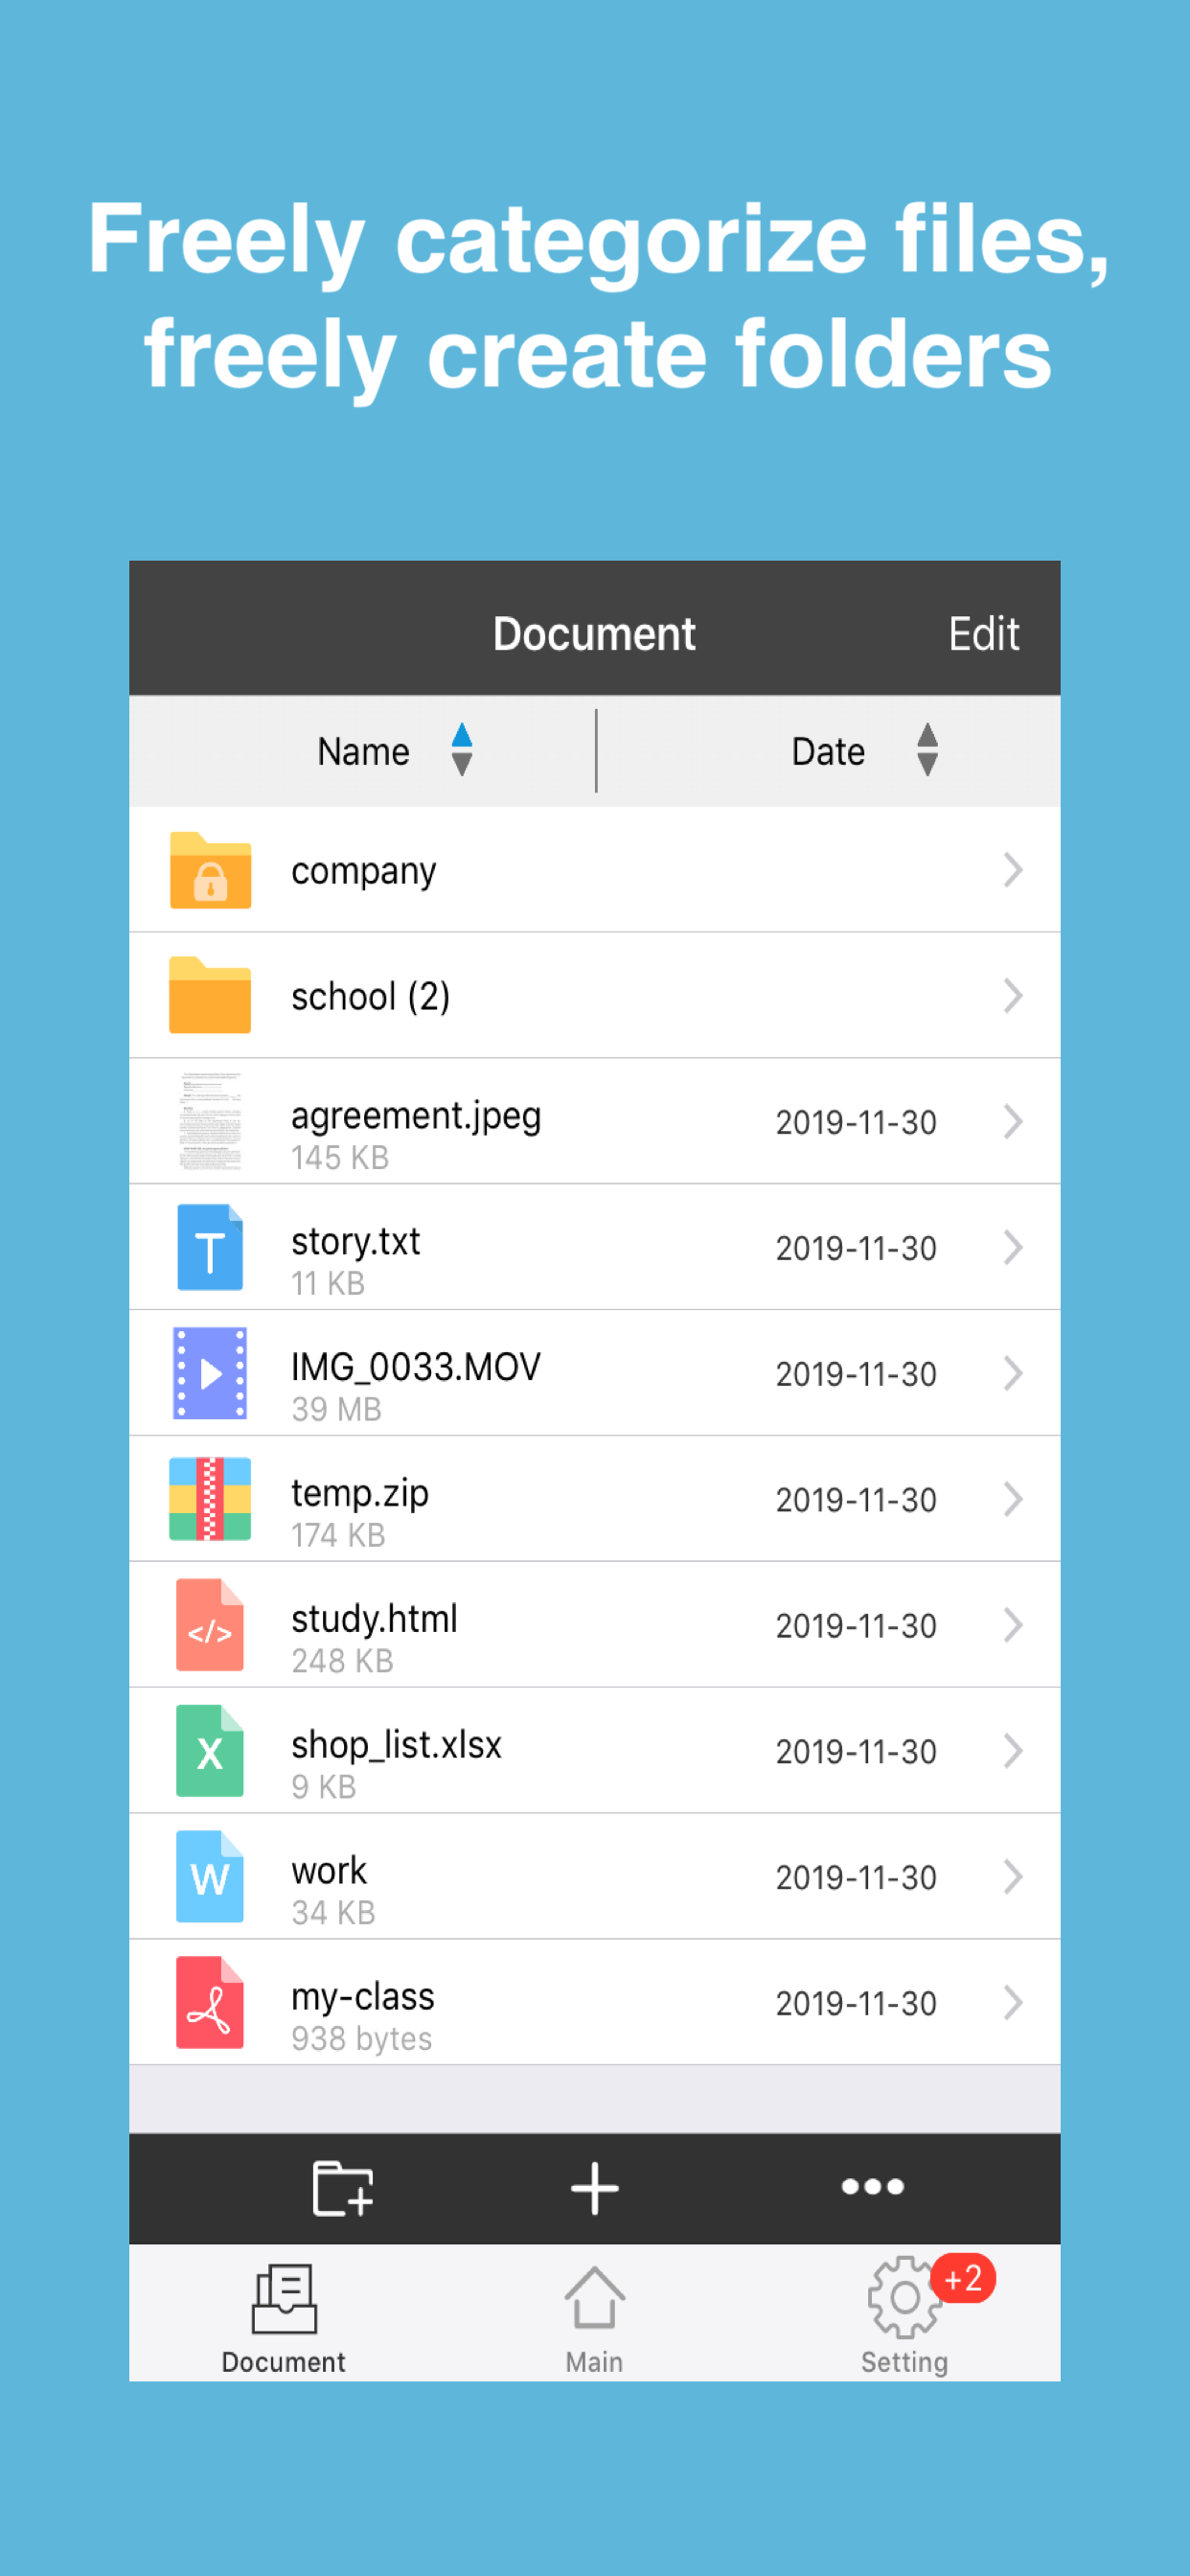The width and height of the screenshot is (1190, 2576).
Task: Add a new file with the plus icon
Action: 595,2188
